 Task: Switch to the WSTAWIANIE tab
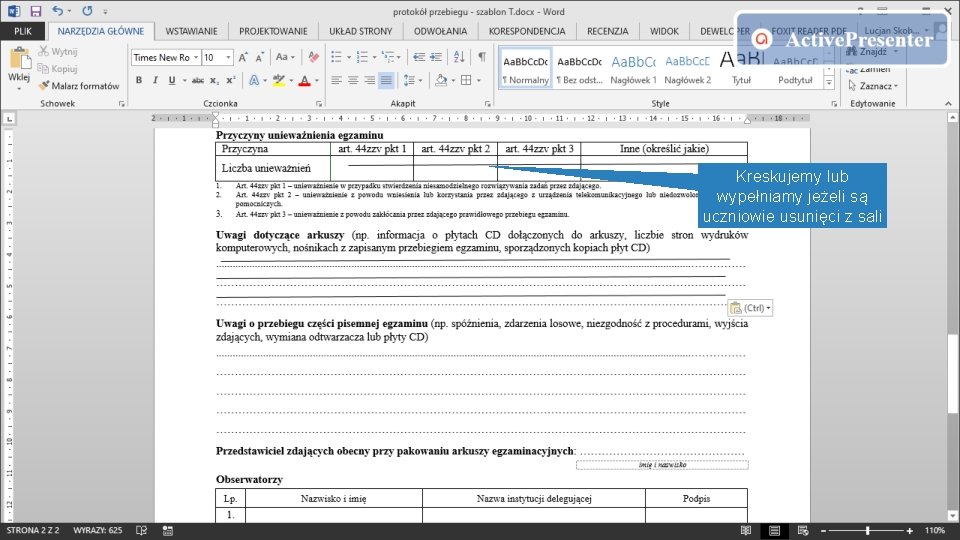pyautogui.click(x=191, y=31)
